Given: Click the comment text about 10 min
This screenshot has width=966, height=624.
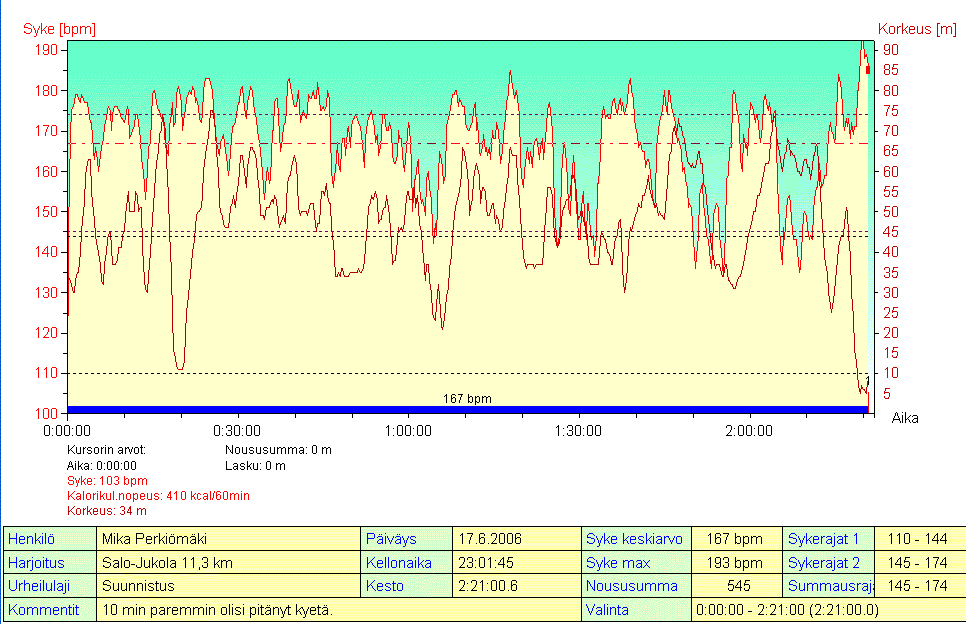Looking at the screenshot, I should [217, 610].
